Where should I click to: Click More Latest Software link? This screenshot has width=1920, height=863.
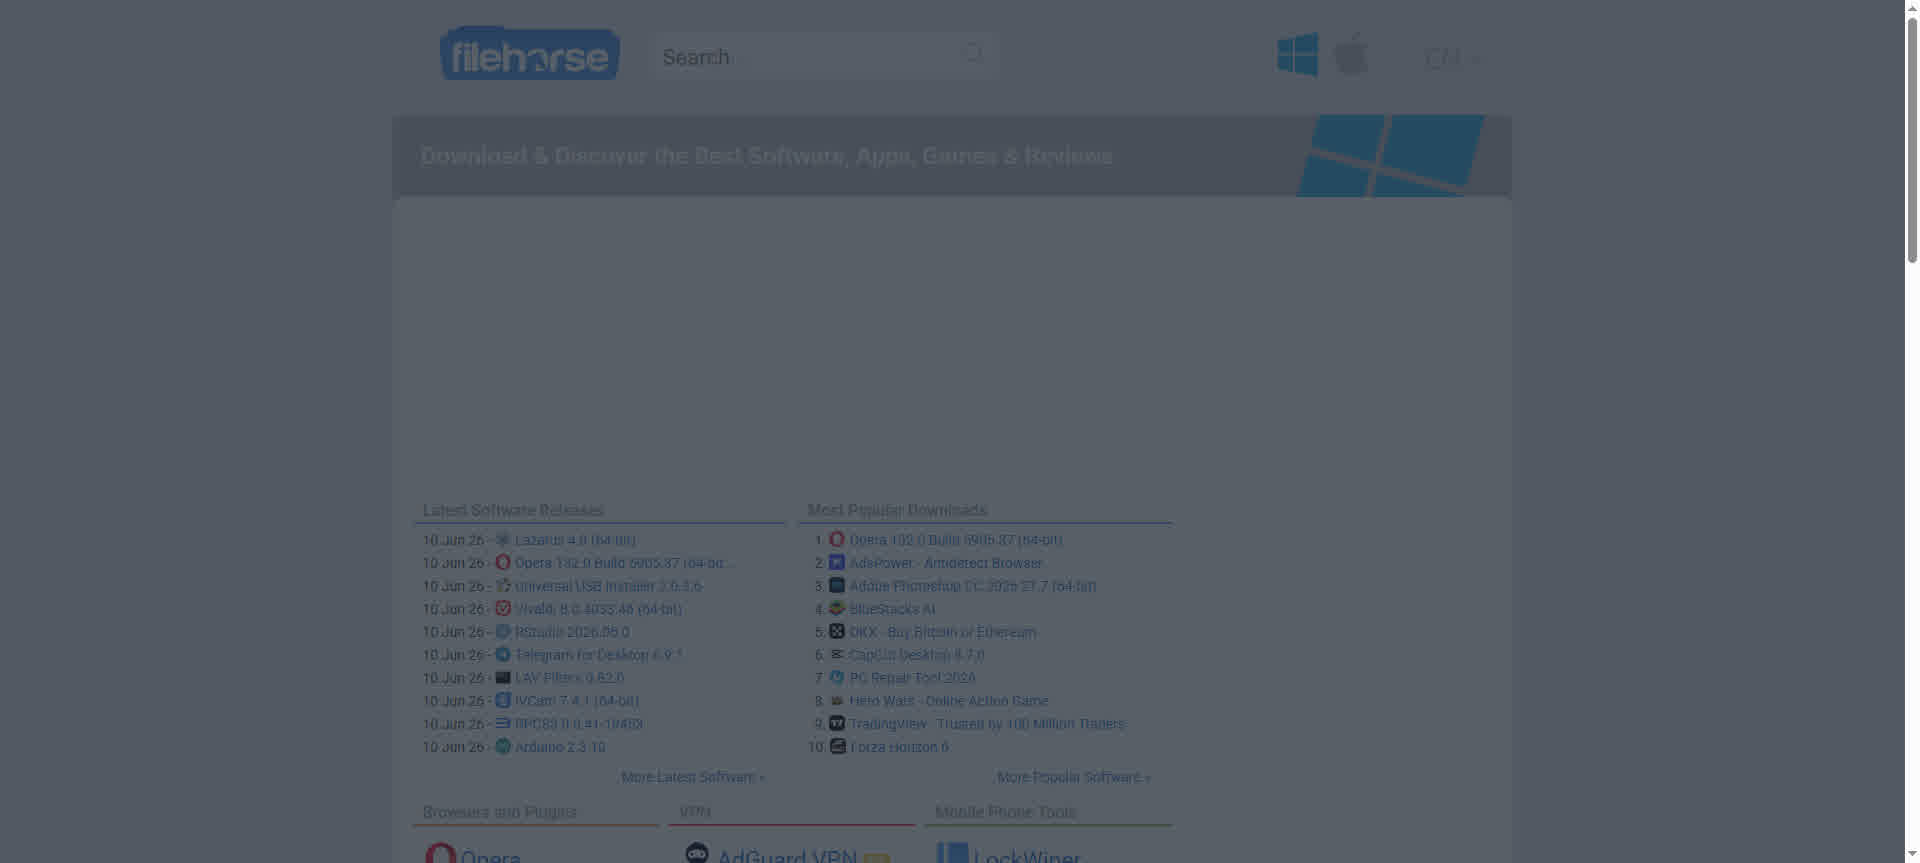693,777
